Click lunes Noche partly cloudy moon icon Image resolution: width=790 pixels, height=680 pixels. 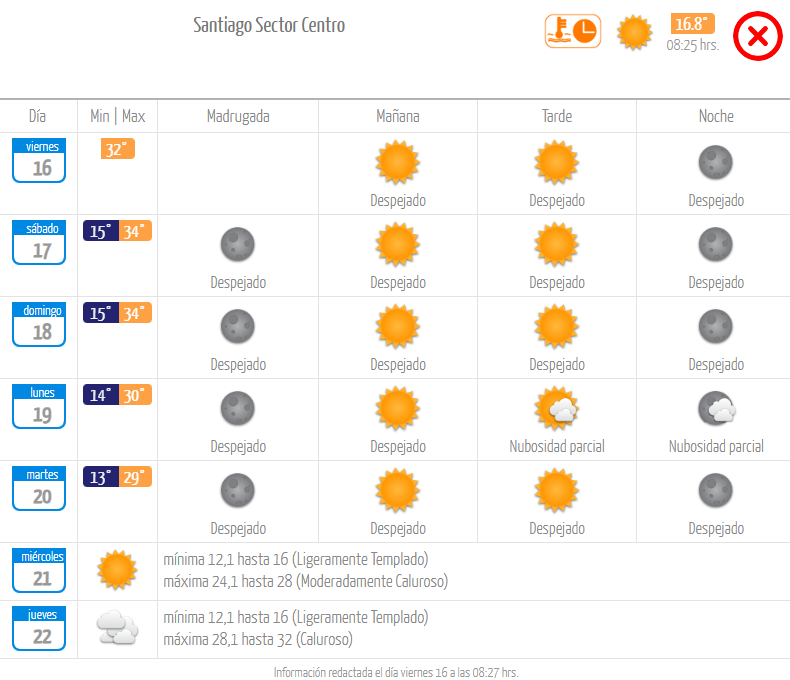tap(716, 409)
